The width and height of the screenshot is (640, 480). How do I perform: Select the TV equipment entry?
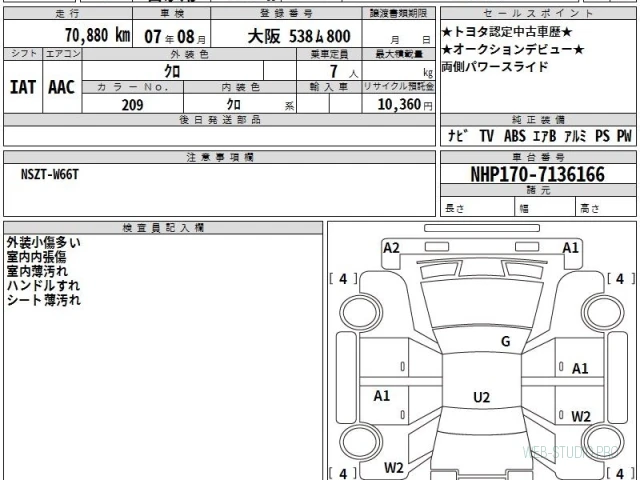tap(487, 136)
